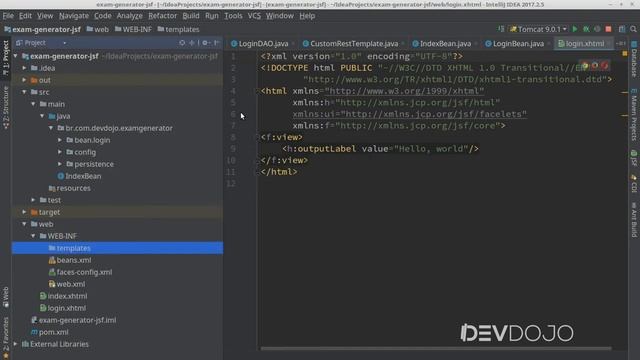This screenshot has height=360, width=640.
Task: Expand the out folder
Action: coord(24,80)
